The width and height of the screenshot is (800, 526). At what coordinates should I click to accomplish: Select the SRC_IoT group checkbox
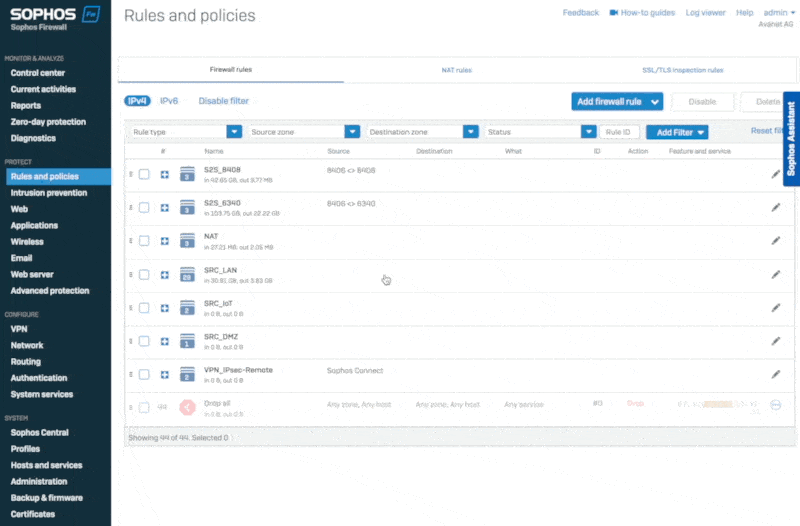144,308
